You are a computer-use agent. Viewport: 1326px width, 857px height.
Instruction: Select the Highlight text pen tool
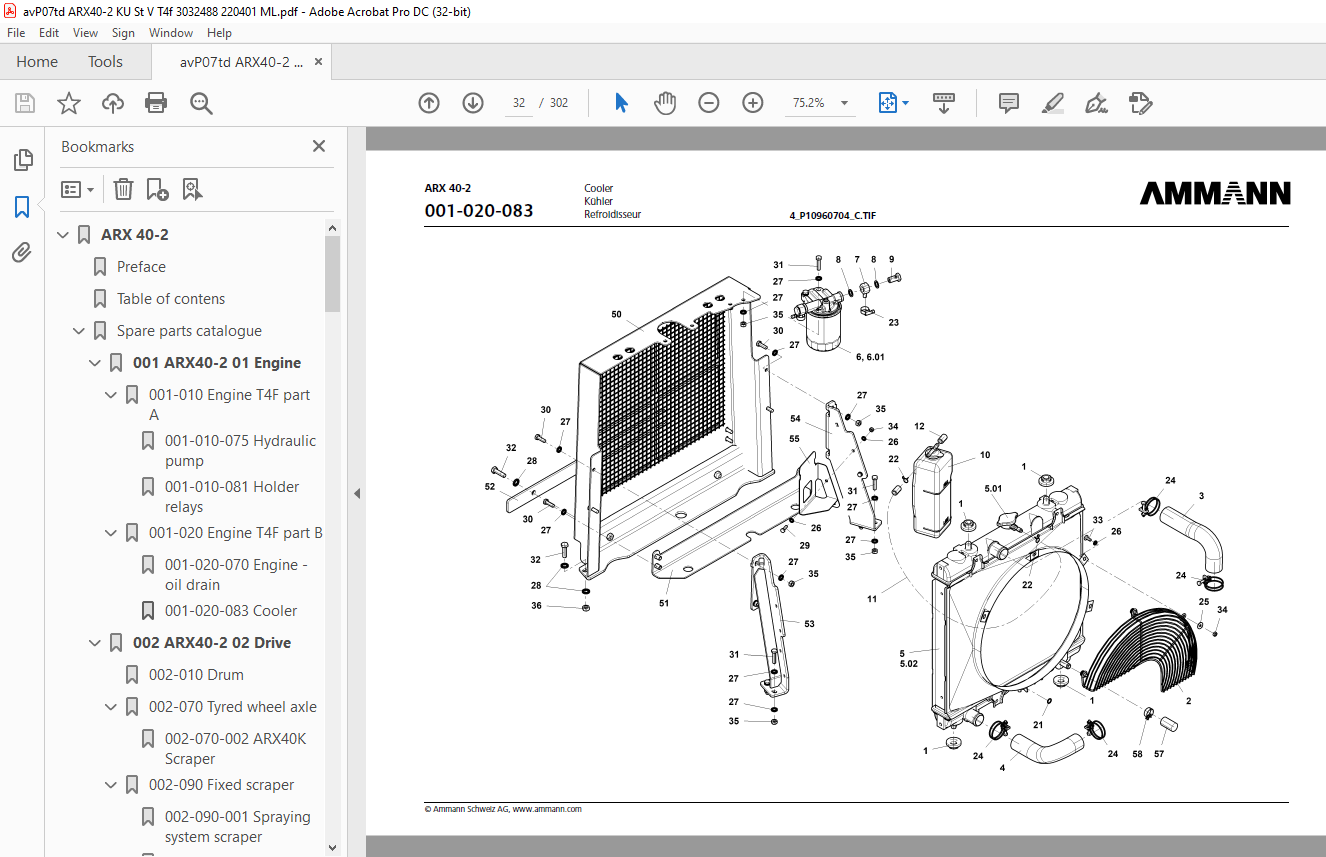[1052, 103]
